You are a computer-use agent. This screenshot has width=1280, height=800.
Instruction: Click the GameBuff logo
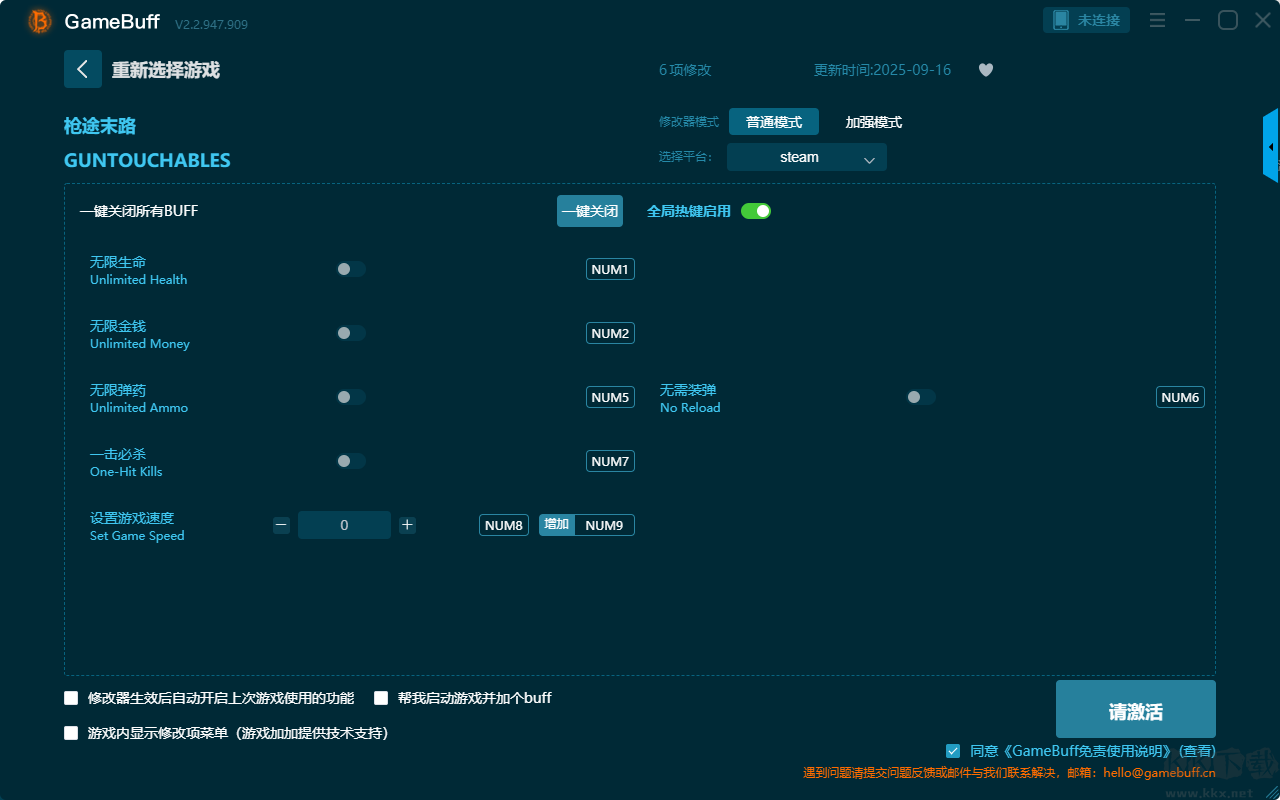(x=38, y=20)
